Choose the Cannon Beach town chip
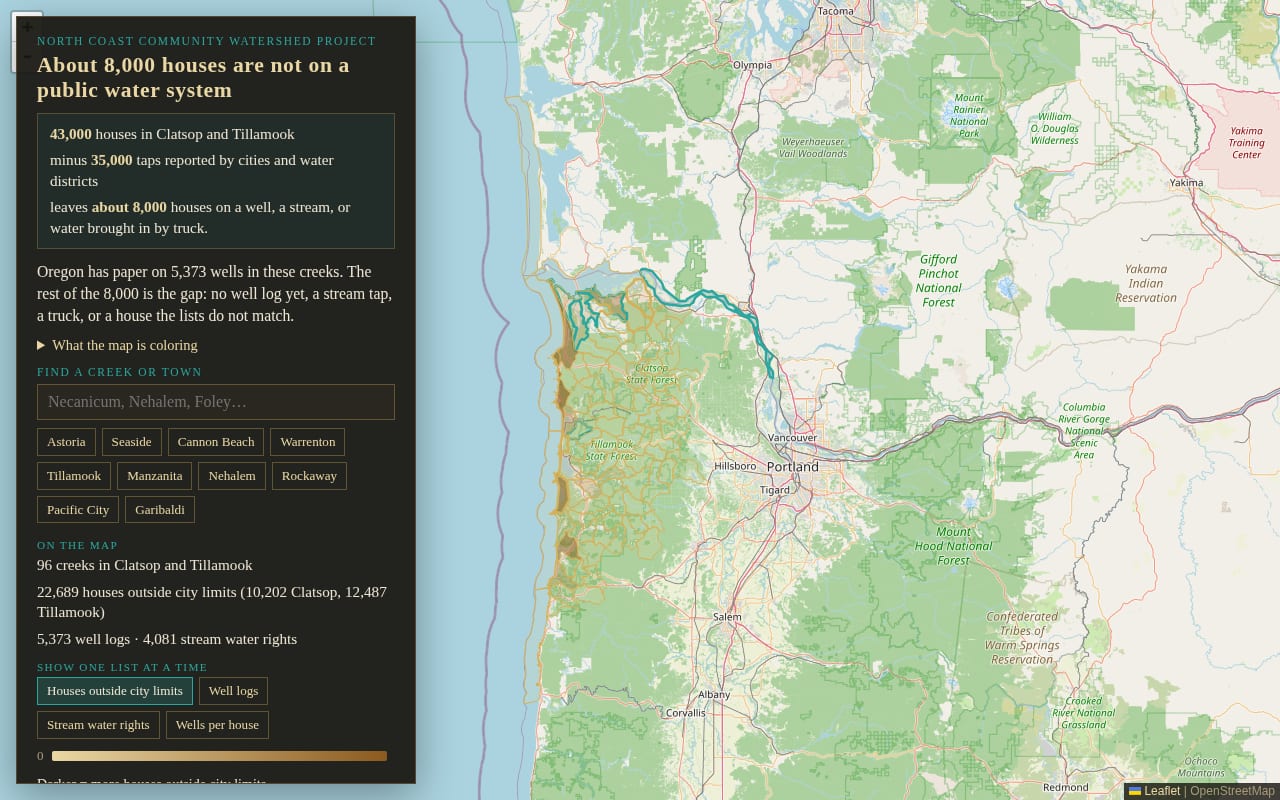This screenshot has height=800, width=1280. click(216, 442)
